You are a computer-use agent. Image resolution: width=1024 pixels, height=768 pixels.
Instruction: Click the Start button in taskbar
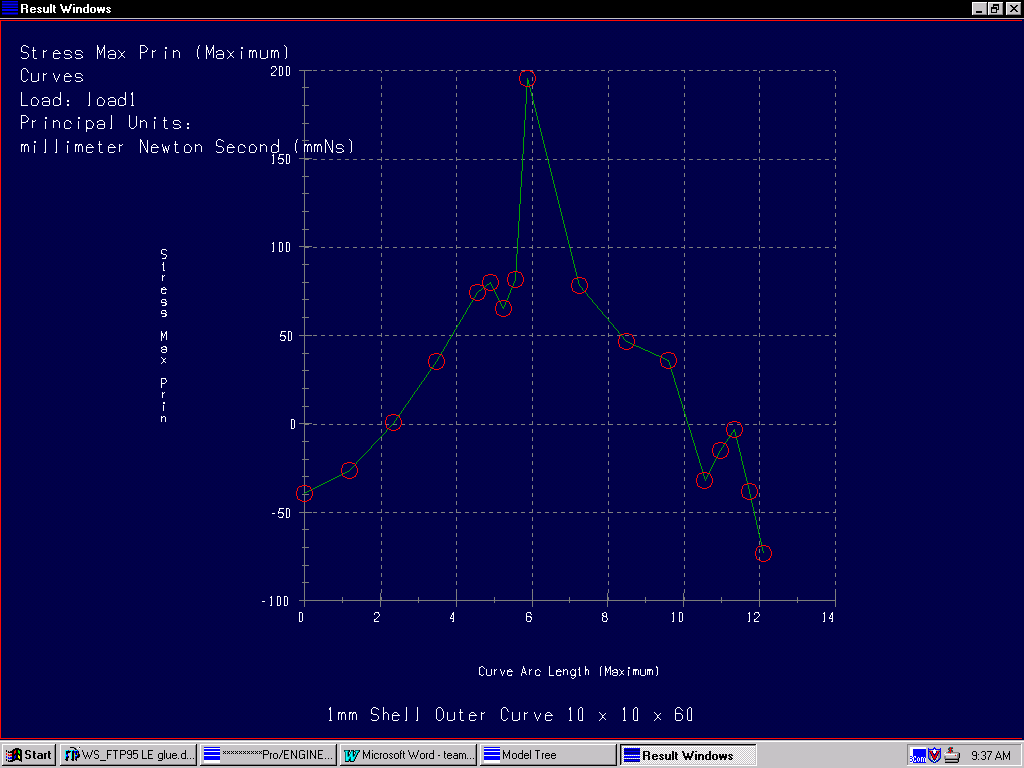pyautogui.click(x=29, y=755)
